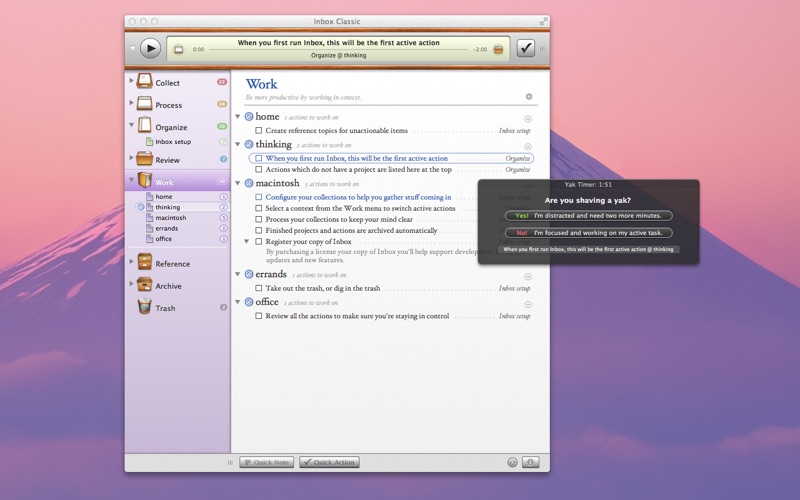Viewport: 800px width, 500px height.
Task: Click the timer progress line between 0:00 and -2:00
Action: pos(338,49)
